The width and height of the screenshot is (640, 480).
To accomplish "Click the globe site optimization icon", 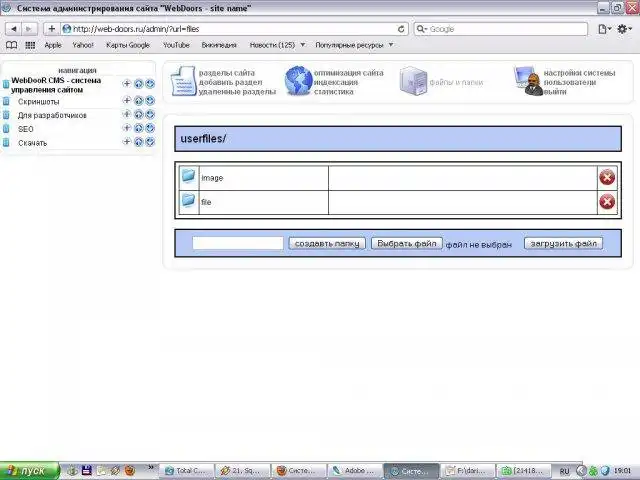I will [x=298, y=81].
